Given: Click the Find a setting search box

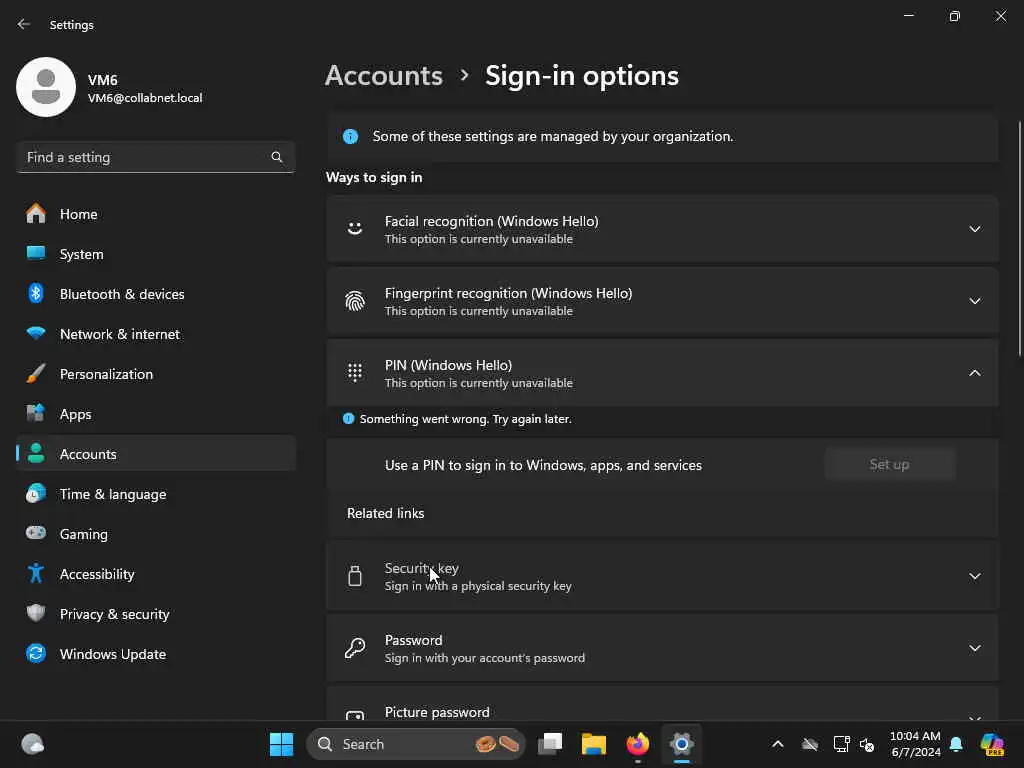Looking at the screenshot, I should [155, 157].
